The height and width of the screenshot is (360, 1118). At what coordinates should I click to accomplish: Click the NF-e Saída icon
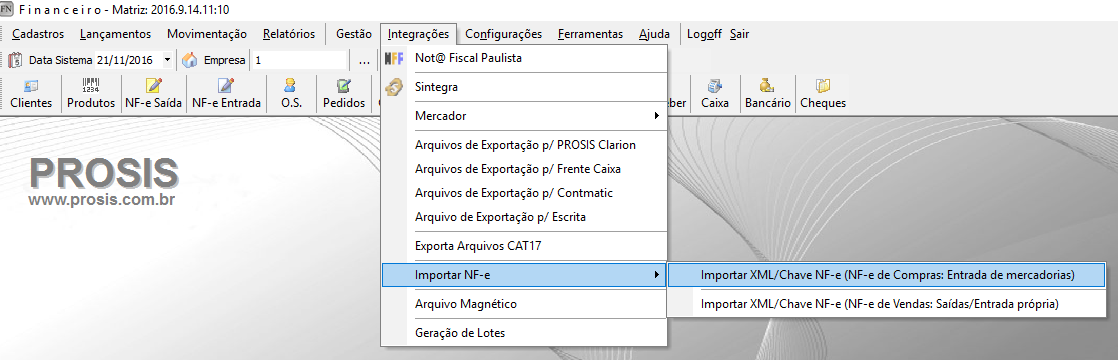coord(153,94)
